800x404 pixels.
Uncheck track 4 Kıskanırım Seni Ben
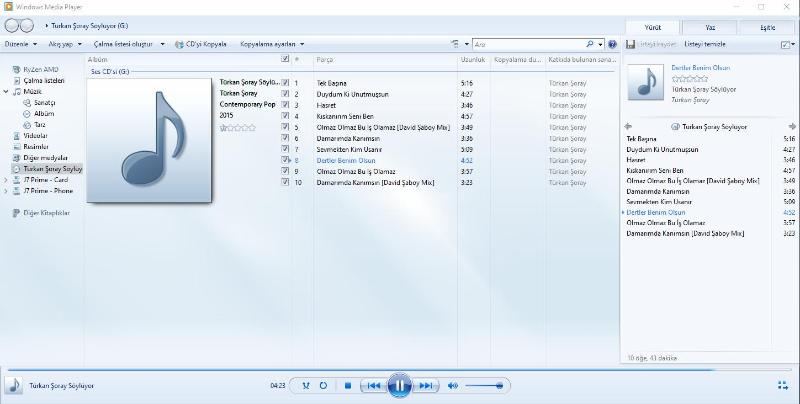[285, 116]
